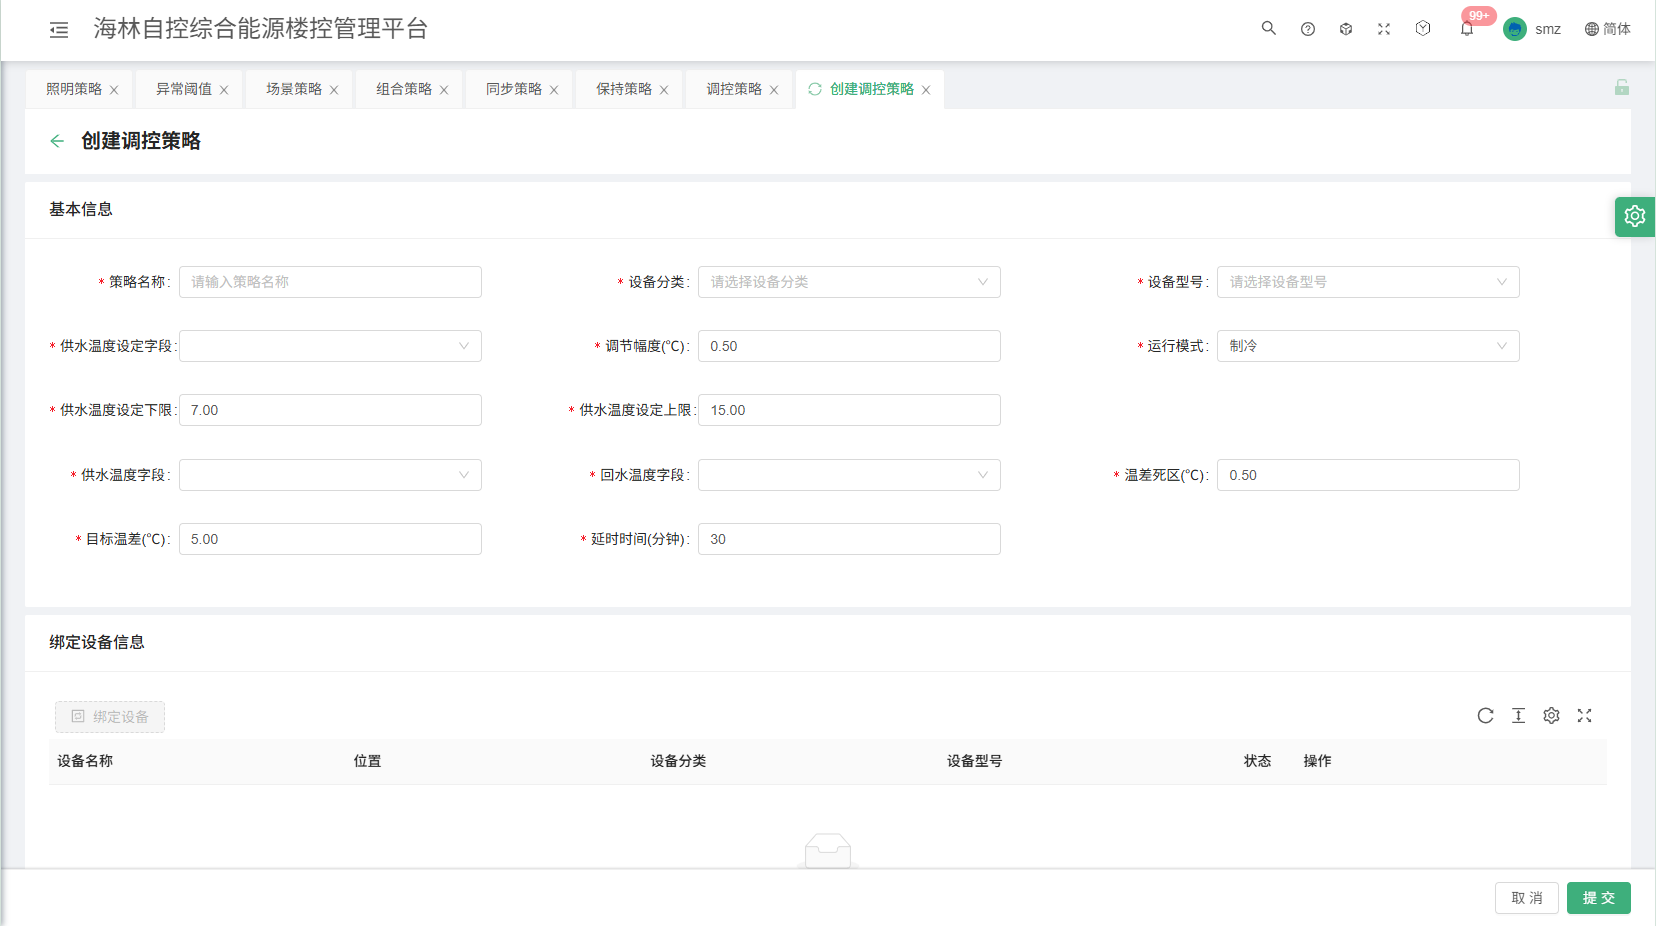Click the 供水温度设定上限 field 15.00
1656x926 pixels.
coord(849,410)
